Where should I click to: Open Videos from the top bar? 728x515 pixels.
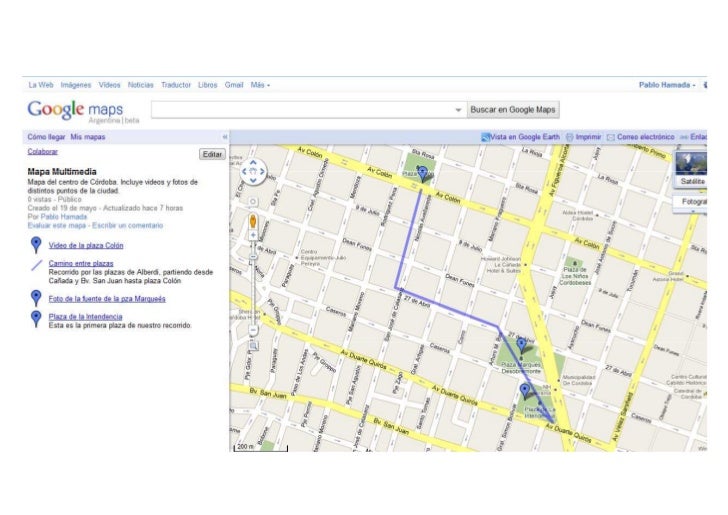(x=110, y=85)
